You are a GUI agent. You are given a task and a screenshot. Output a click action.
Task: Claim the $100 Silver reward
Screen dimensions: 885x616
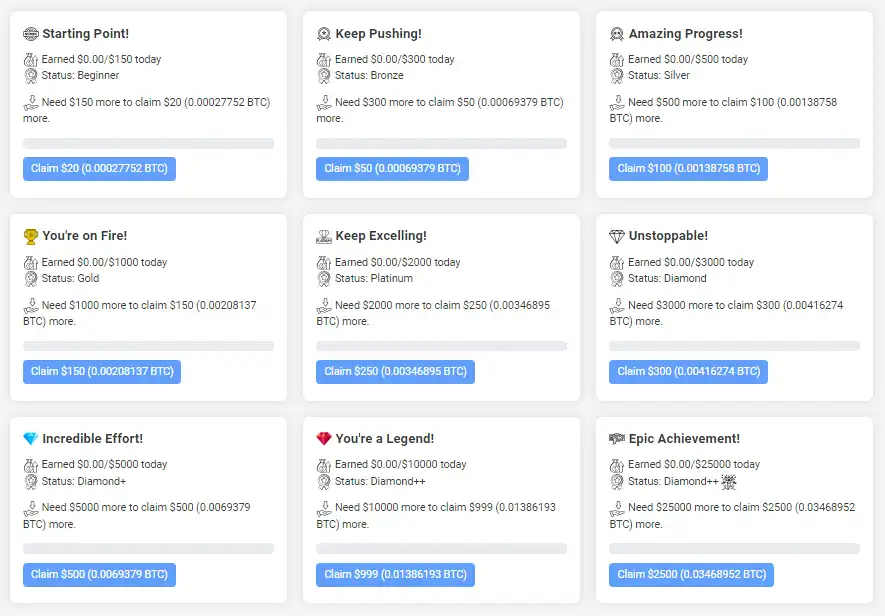[688, 169]
